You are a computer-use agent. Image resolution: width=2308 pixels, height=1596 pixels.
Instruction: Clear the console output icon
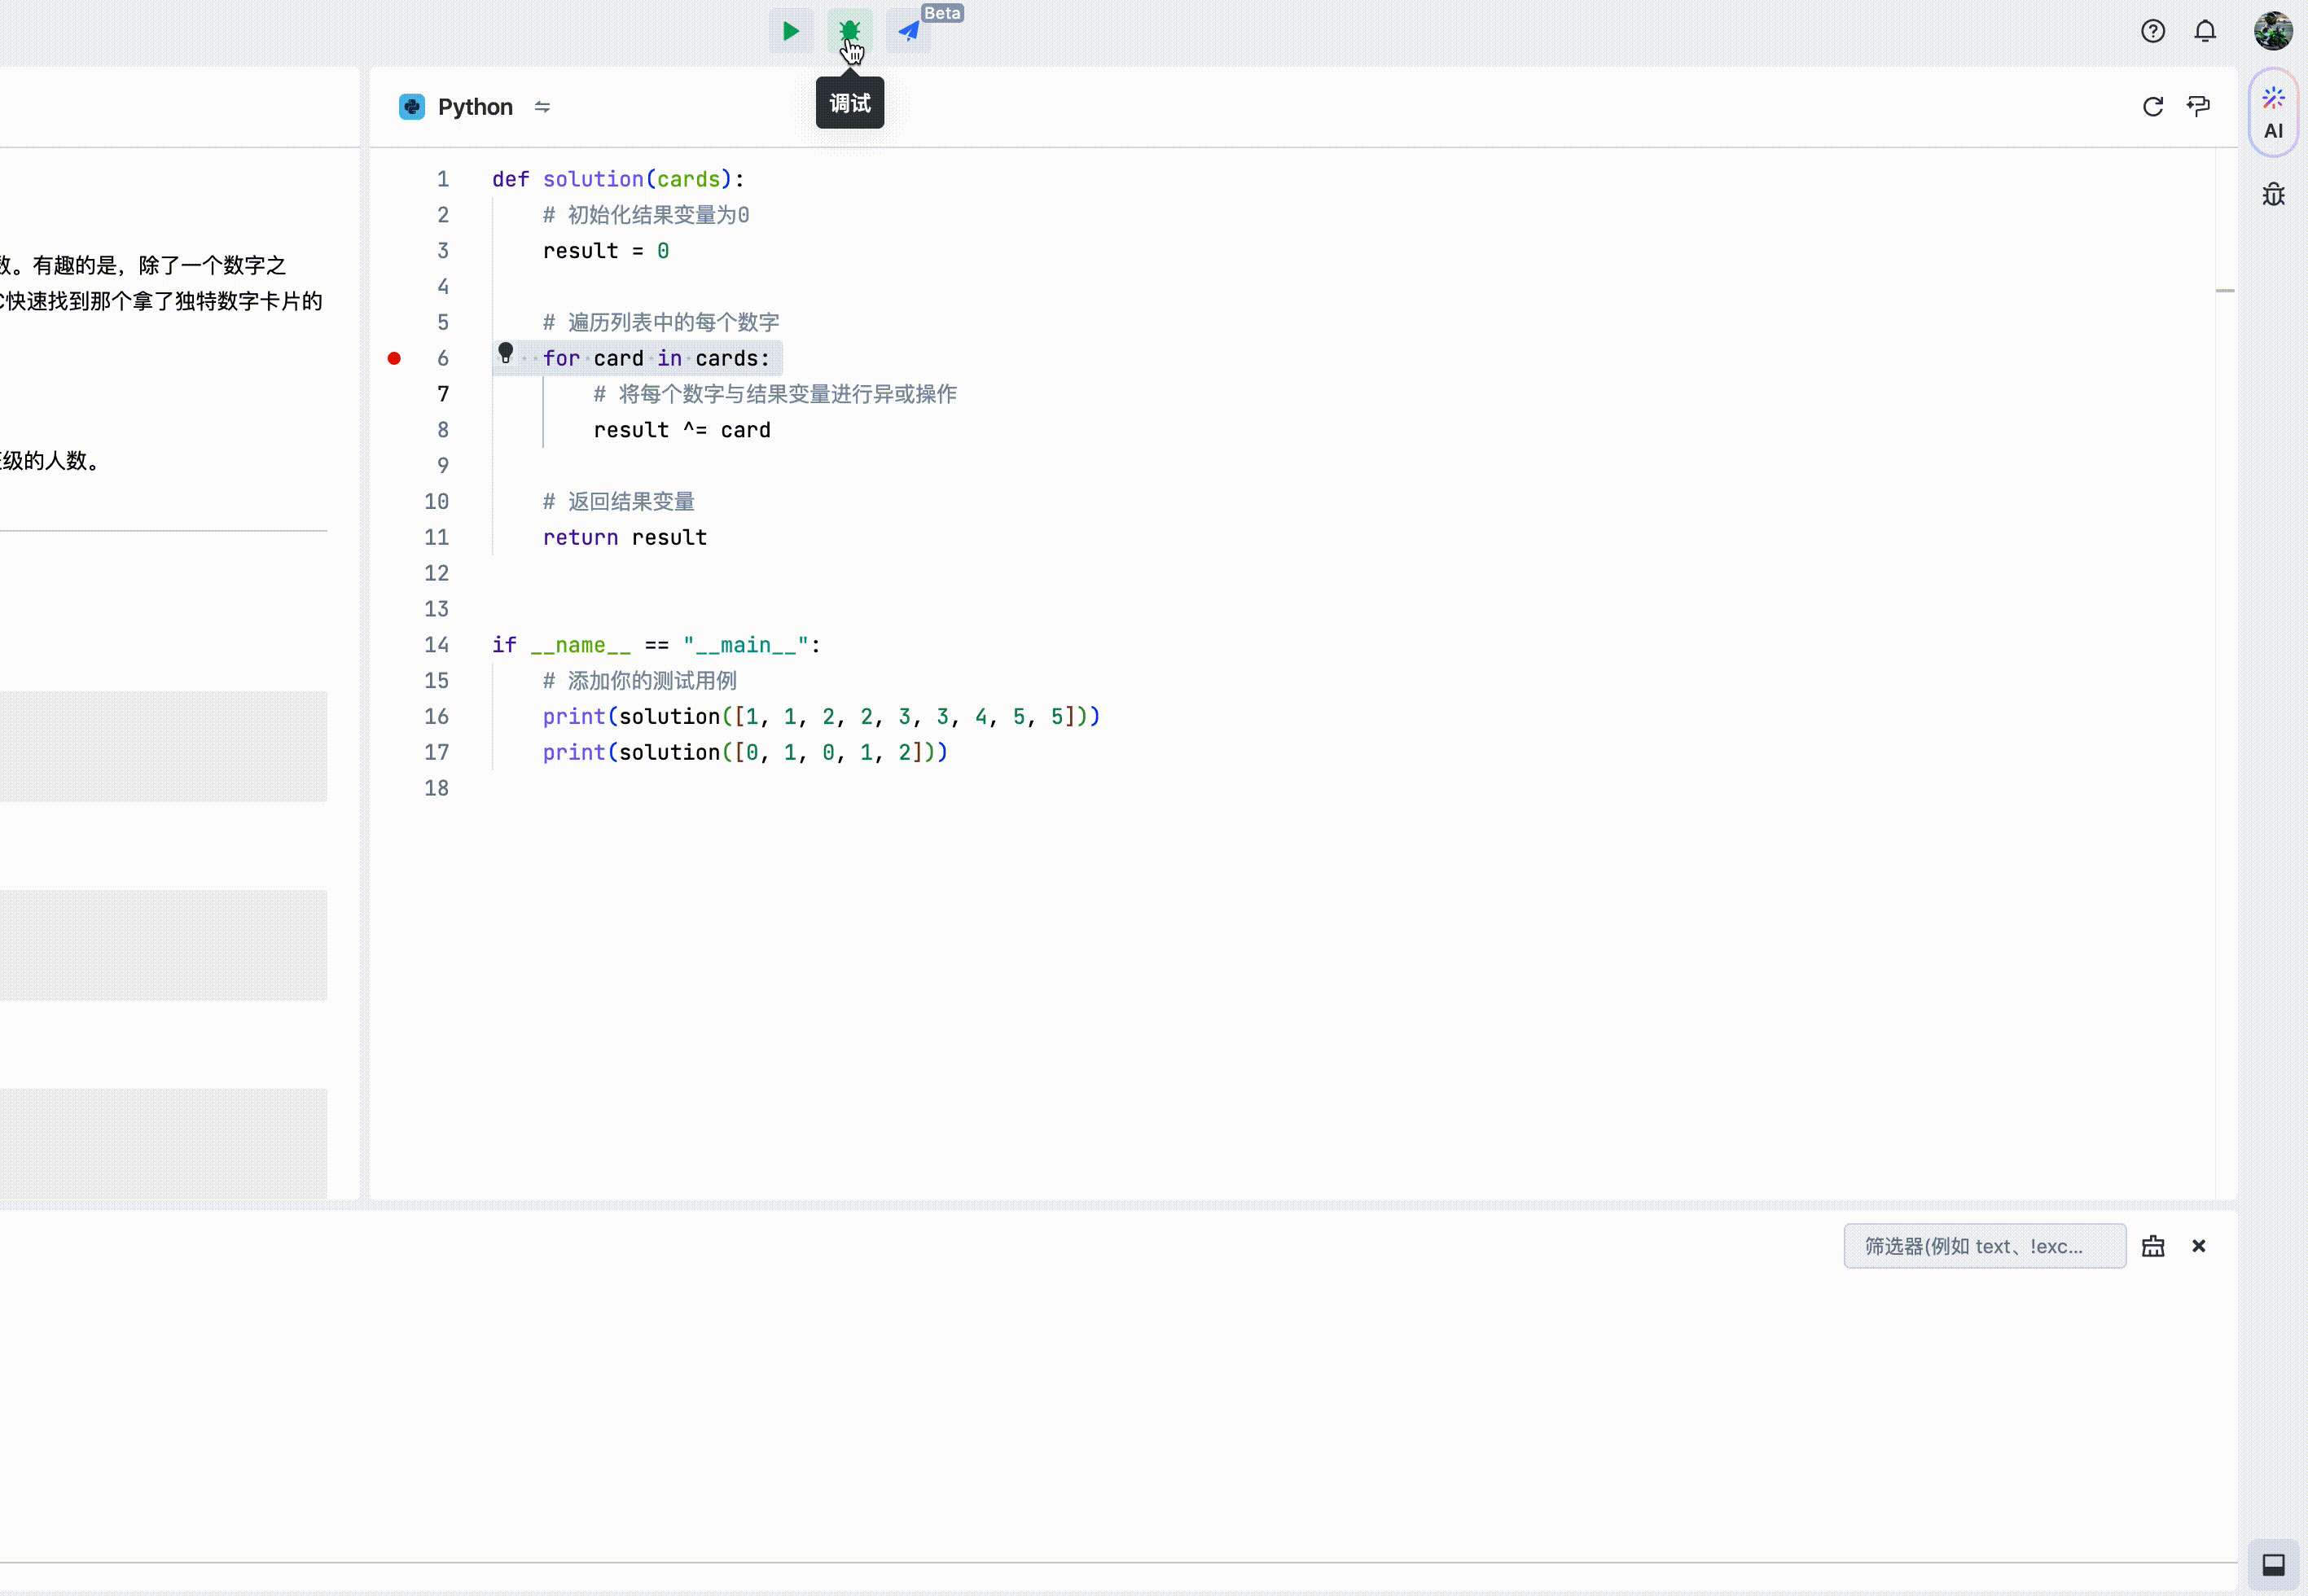[x=2152, y=1246]
